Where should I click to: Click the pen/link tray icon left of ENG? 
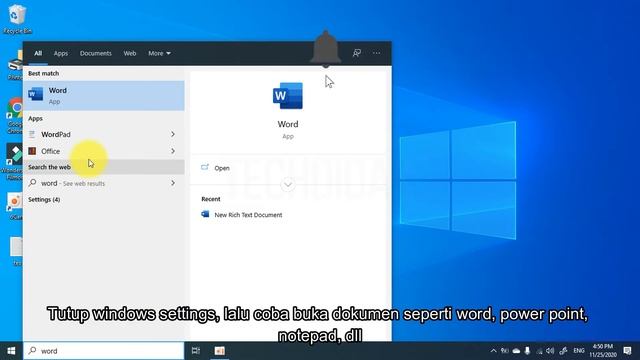[563, 351]
